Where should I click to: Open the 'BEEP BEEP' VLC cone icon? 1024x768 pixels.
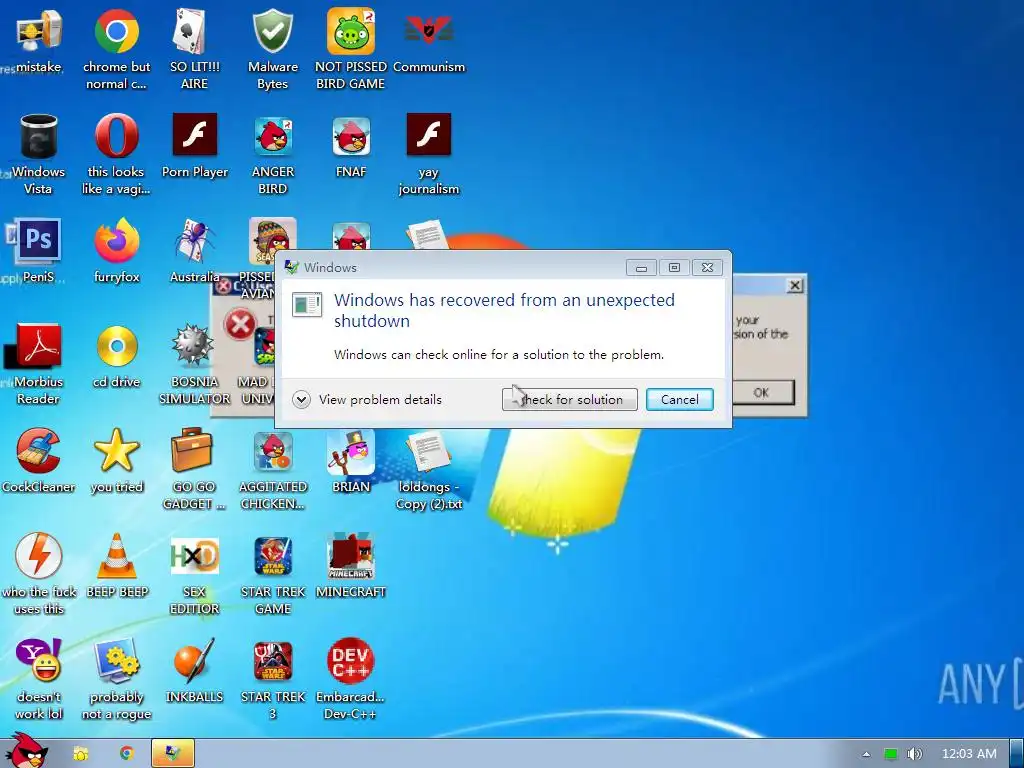[x=116, y=555]
